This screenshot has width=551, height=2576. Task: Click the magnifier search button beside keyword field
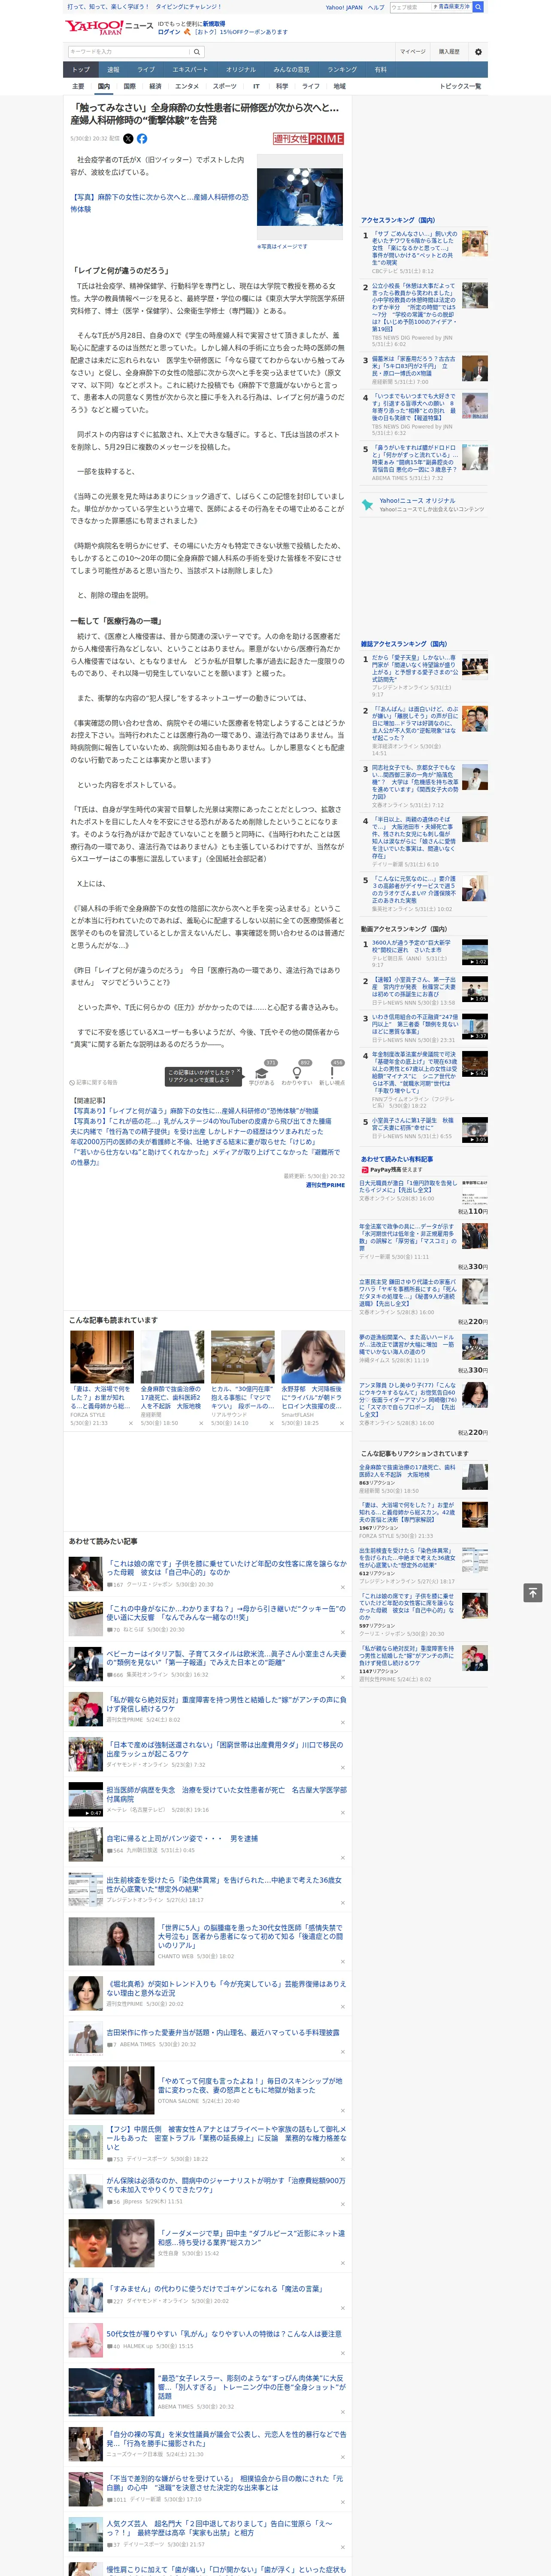click(x=196, y=51)
